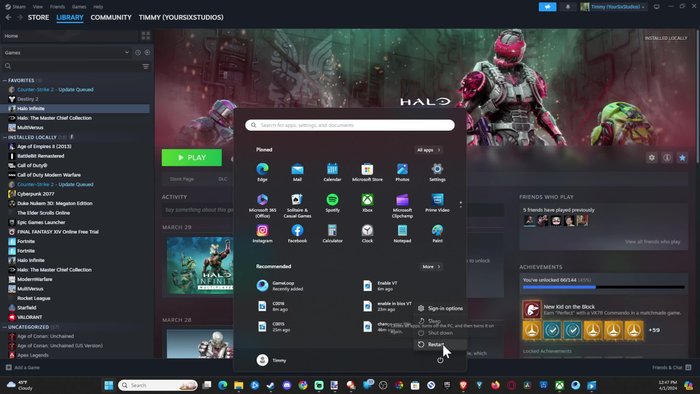Image resolution: width=700 pixels, height=394 pixels.
Task: Open Timmy user account in Start menu
Action: pyautogui.click(x=271, y=360)
